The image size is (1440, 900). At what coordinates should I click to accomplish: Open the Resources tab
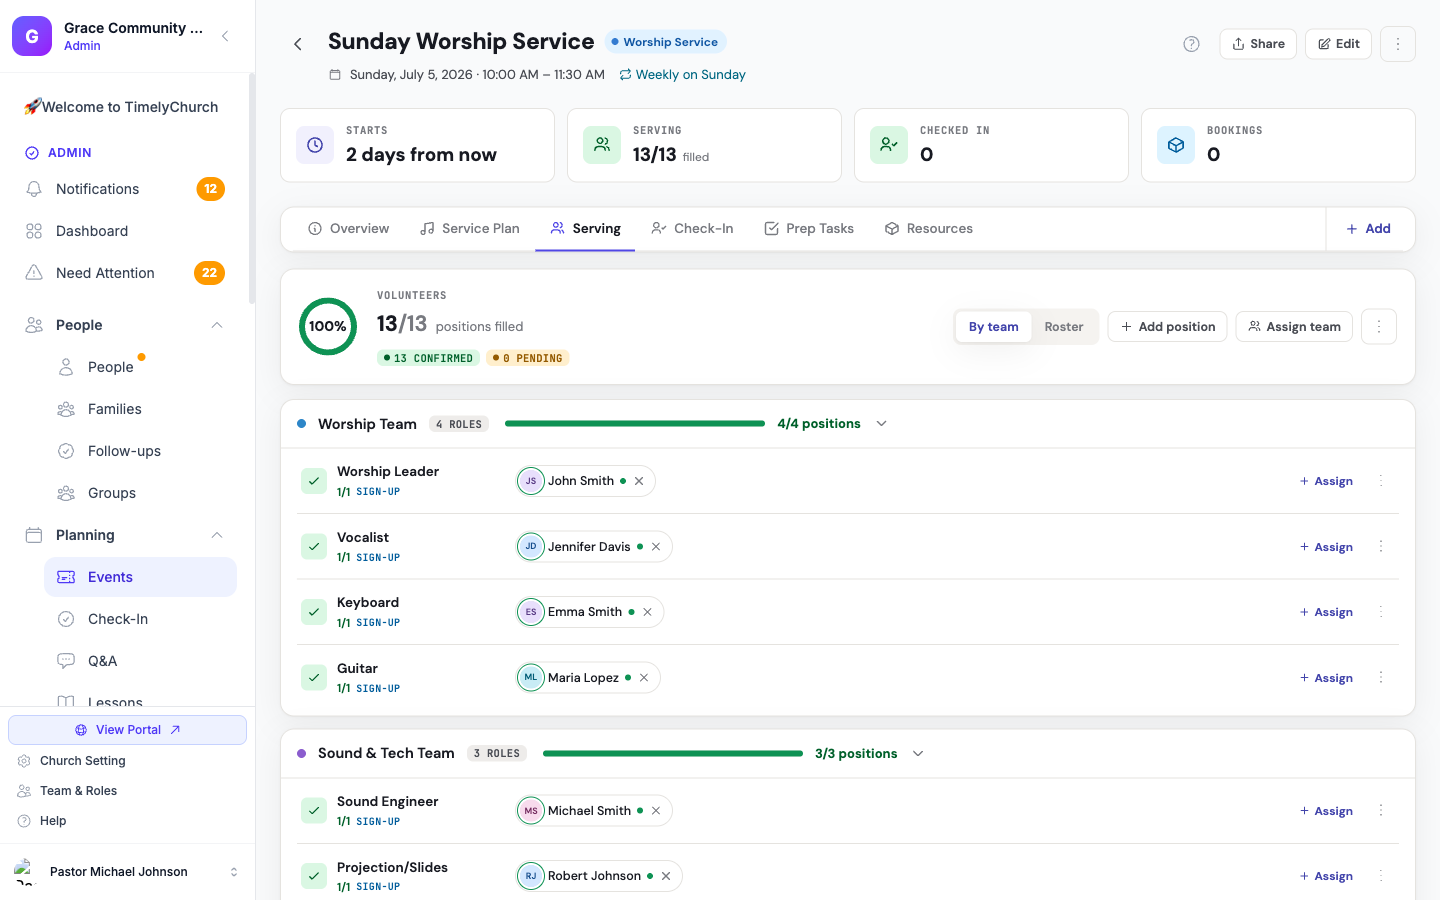pyautogui.click(x=929, y=229)
